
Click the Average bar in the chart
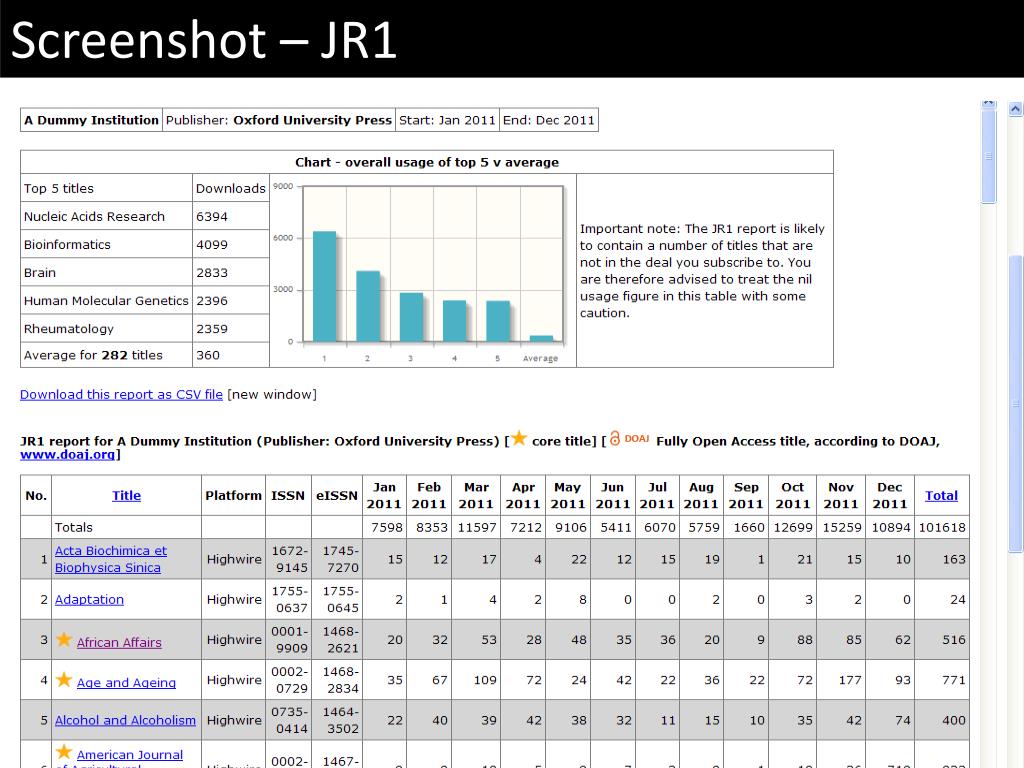(541, 338)
